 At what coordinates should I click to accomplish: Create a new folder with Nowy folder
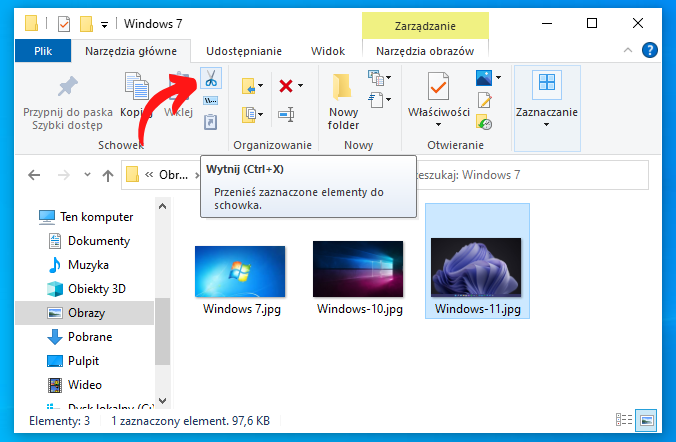pyautogui.click(x=343, y=102)
